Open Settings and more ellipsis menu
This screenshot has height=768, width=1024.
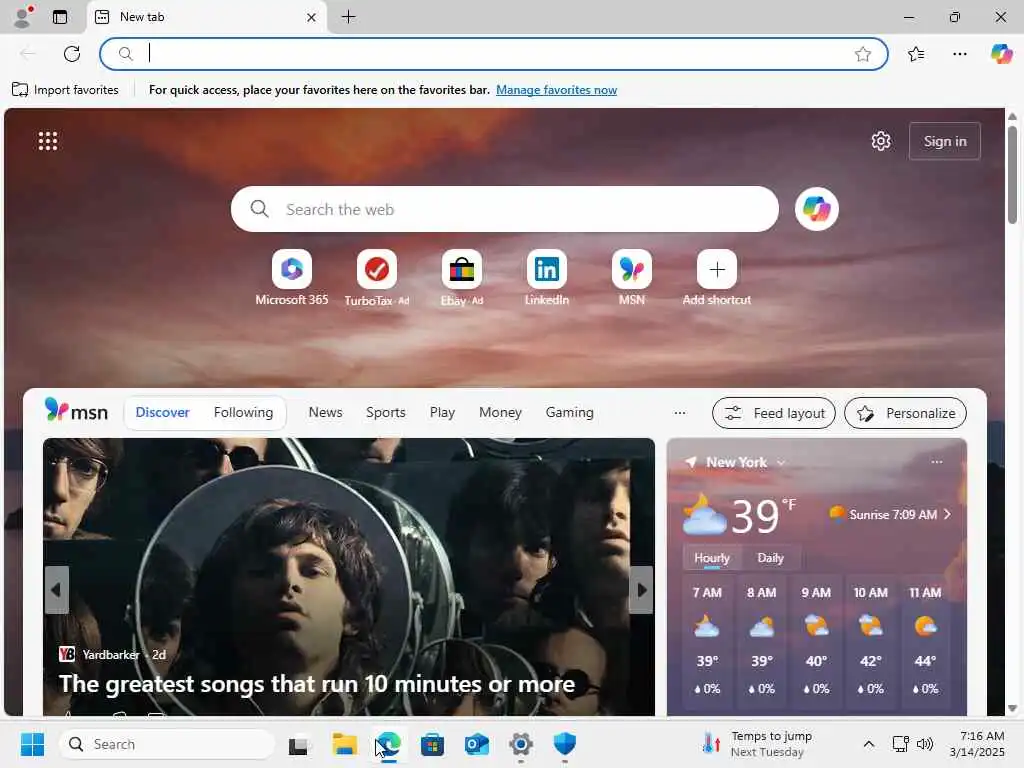[x=959, y=54]
